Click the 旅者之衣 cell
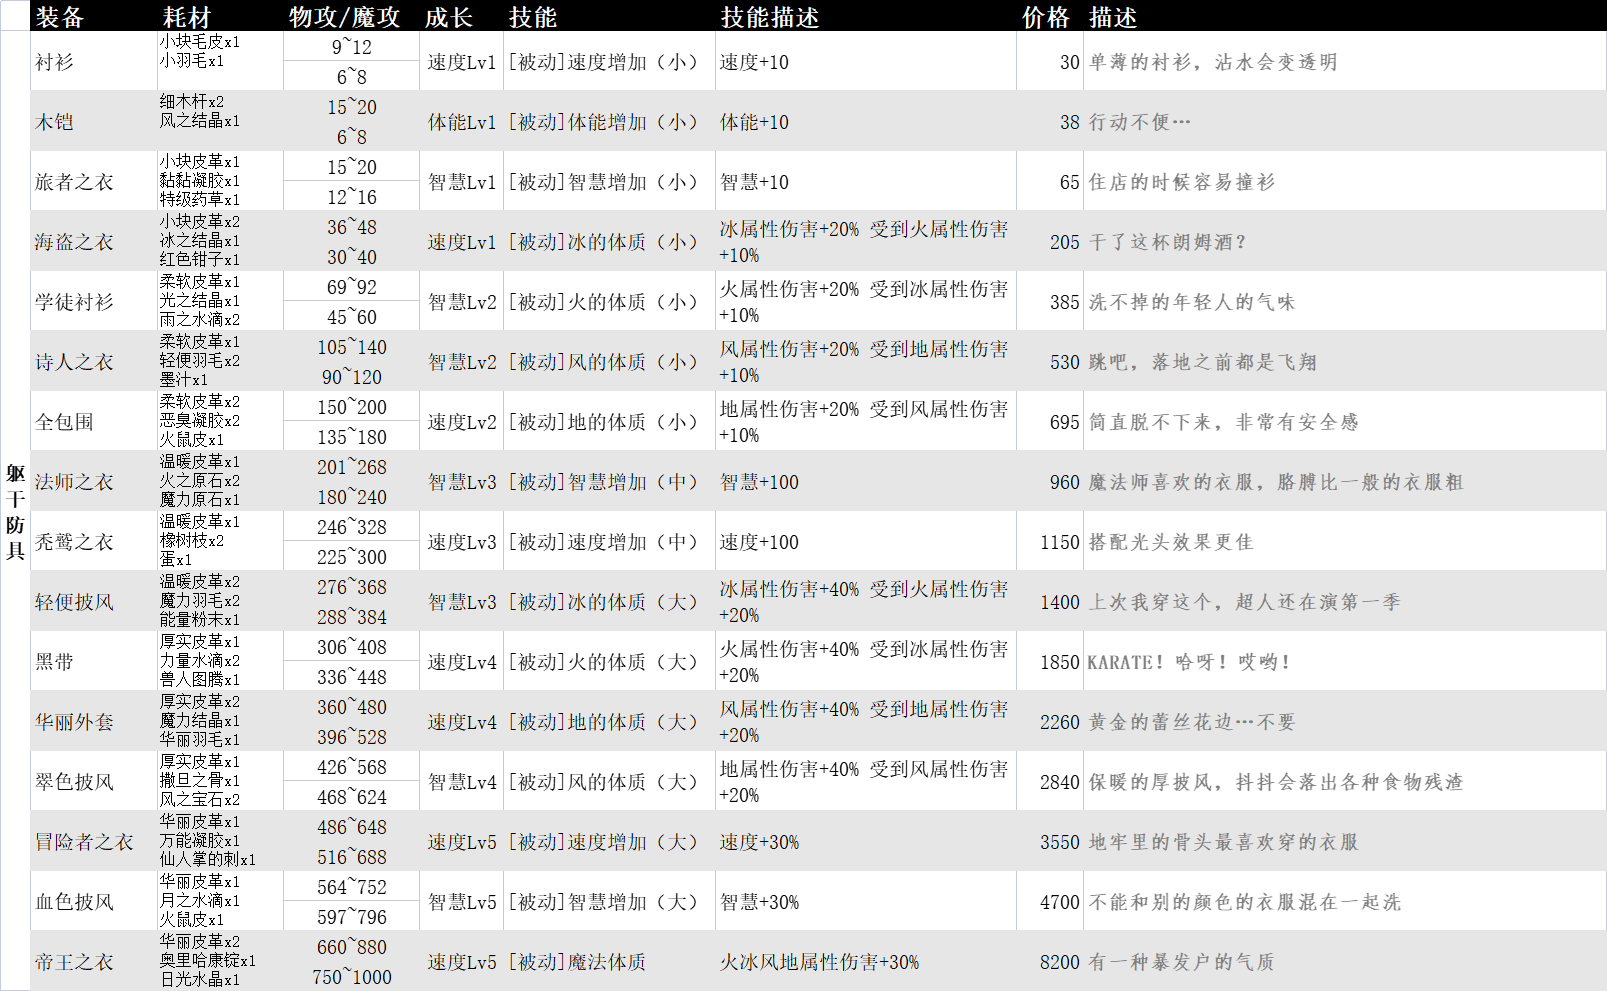This screenshot has height=991, width=1607. point(94,181)
